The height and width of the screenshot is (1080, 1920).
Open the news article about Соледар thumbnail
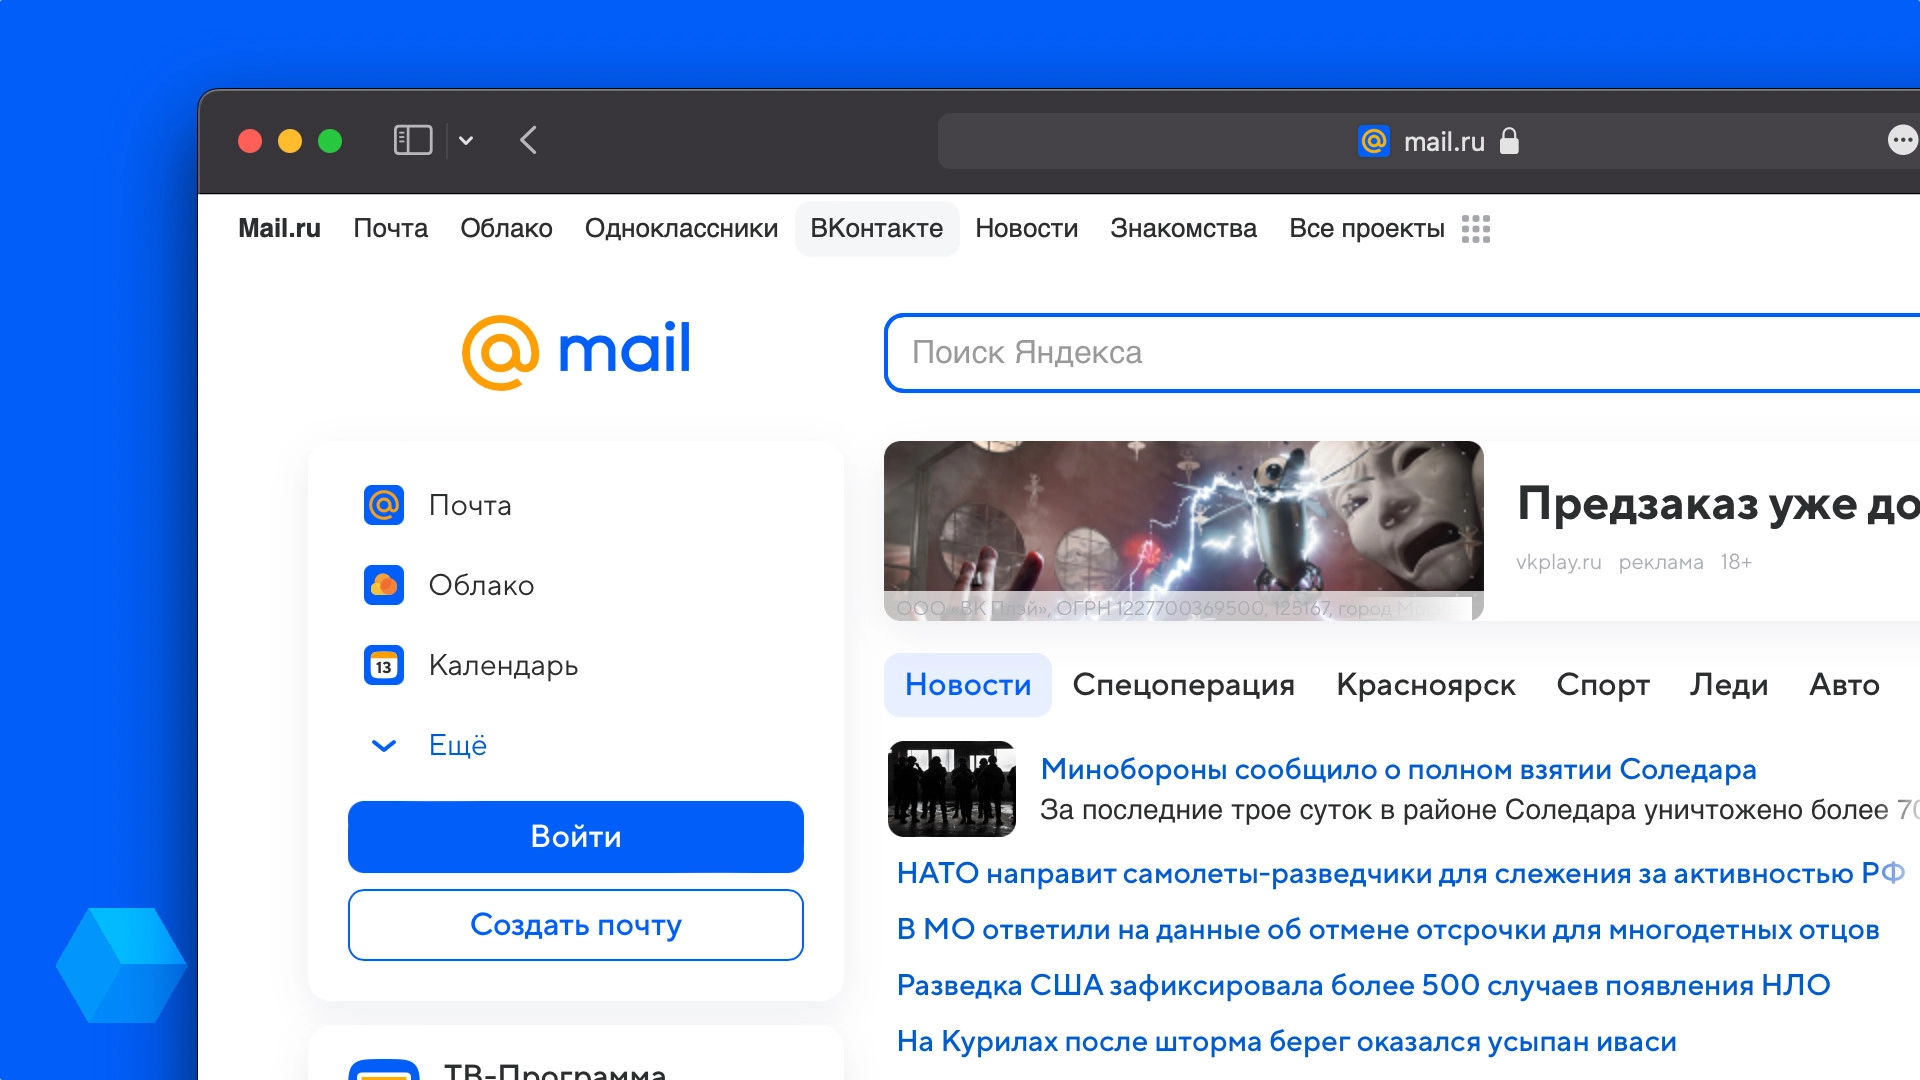pyautogui.click(x=952, y=789)
